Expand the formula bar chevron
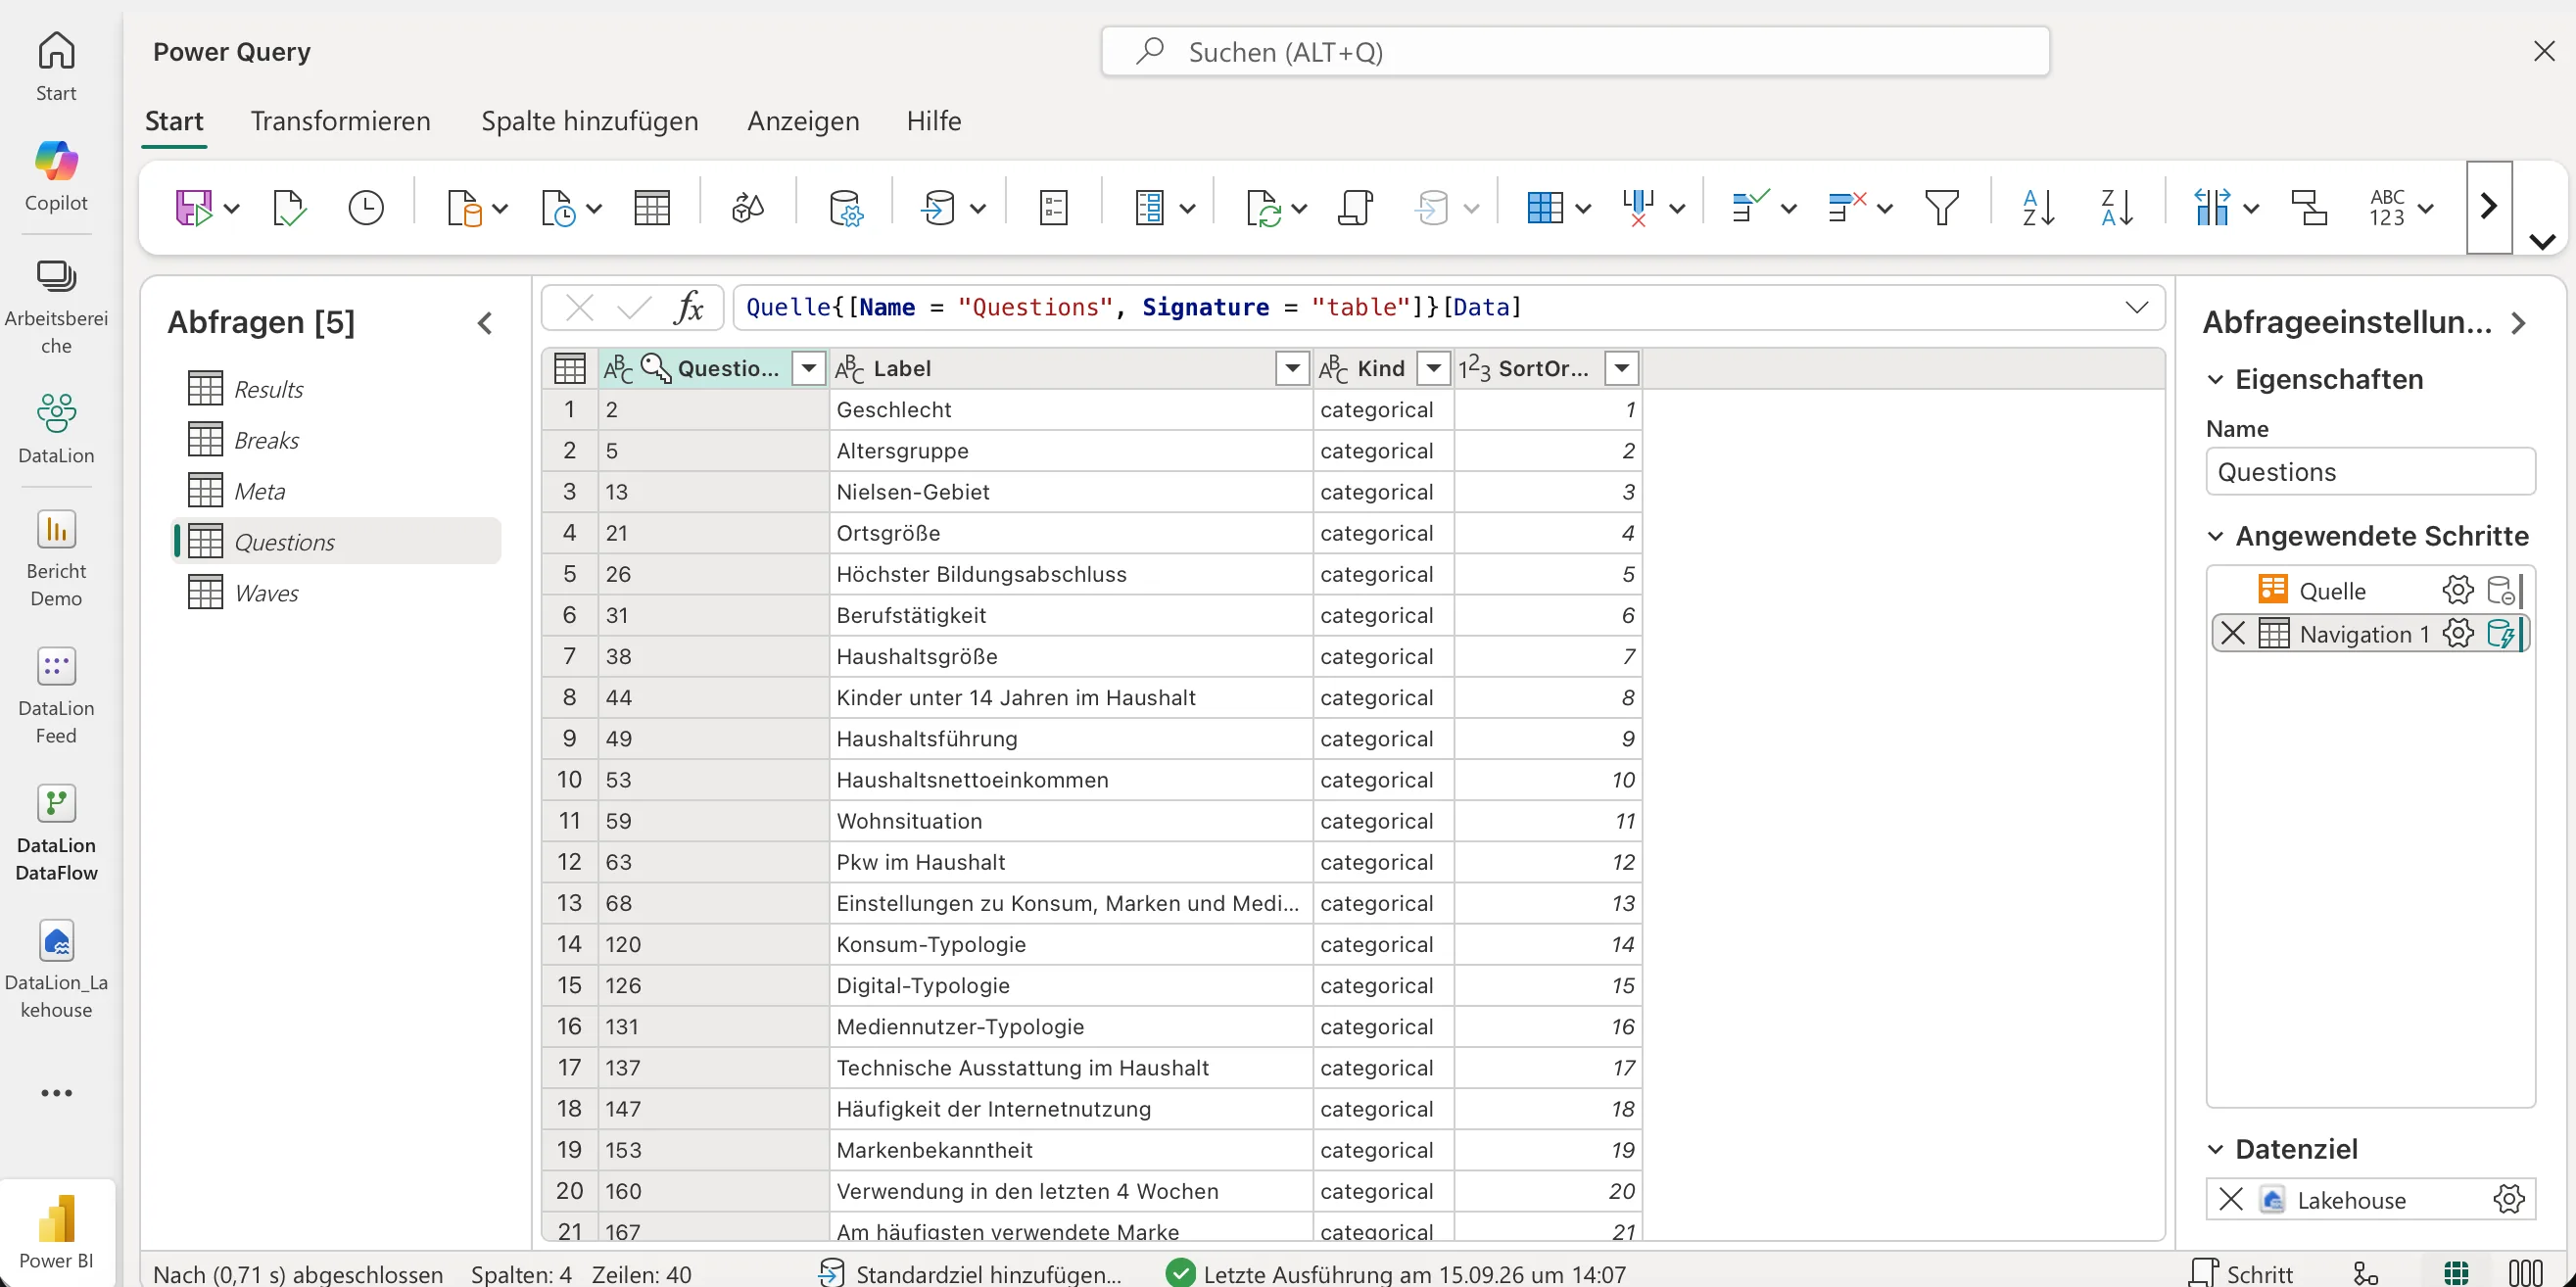 2137,307
